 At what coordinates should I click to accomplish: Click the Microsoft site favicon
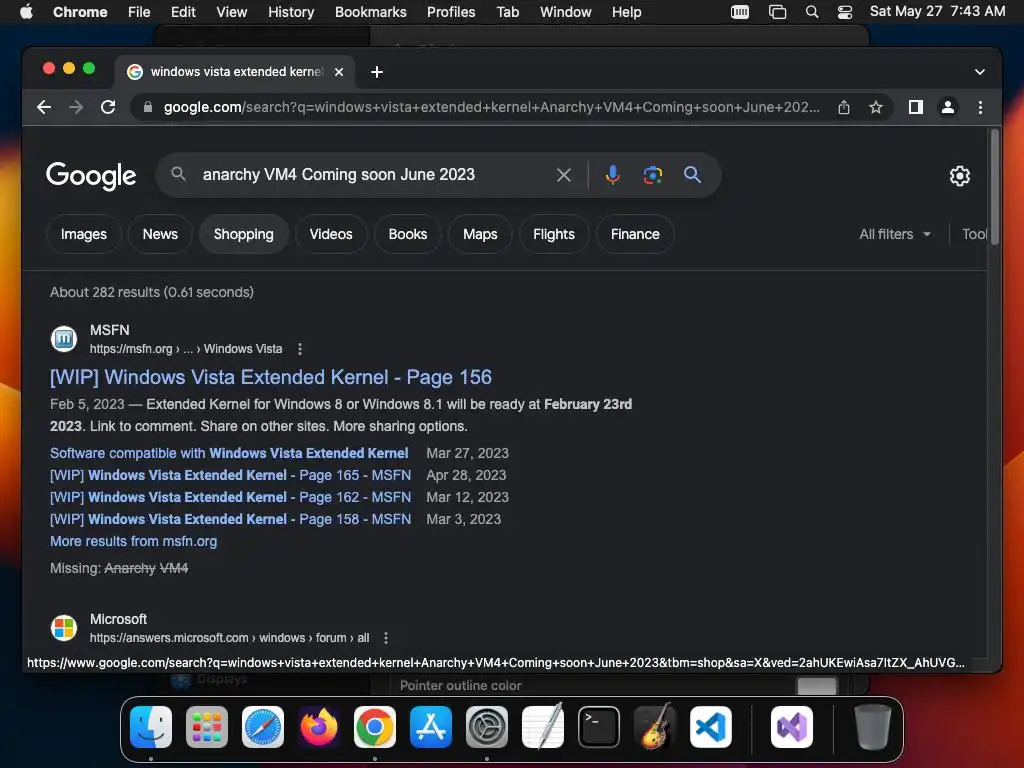[64, 628]
